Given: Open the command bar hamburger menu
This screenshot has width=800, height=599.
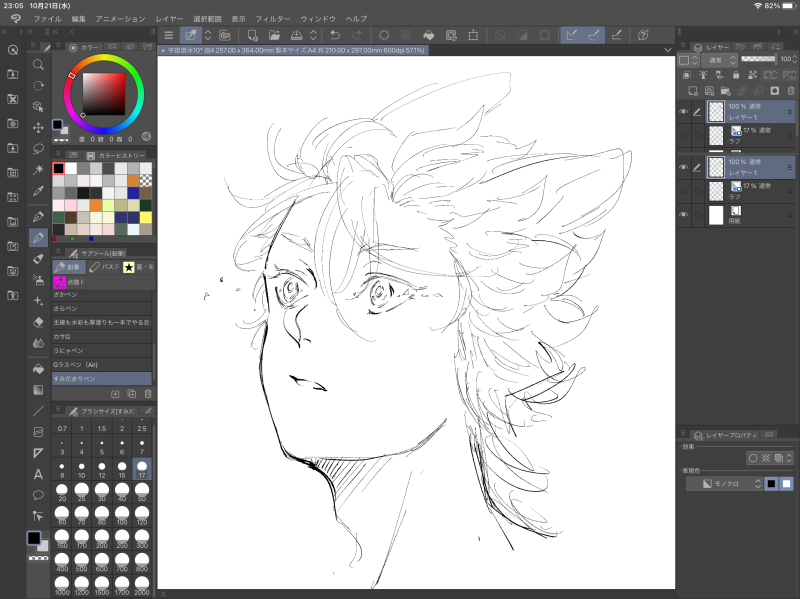Looking at the screenshot, I should [x=168, y=35].
